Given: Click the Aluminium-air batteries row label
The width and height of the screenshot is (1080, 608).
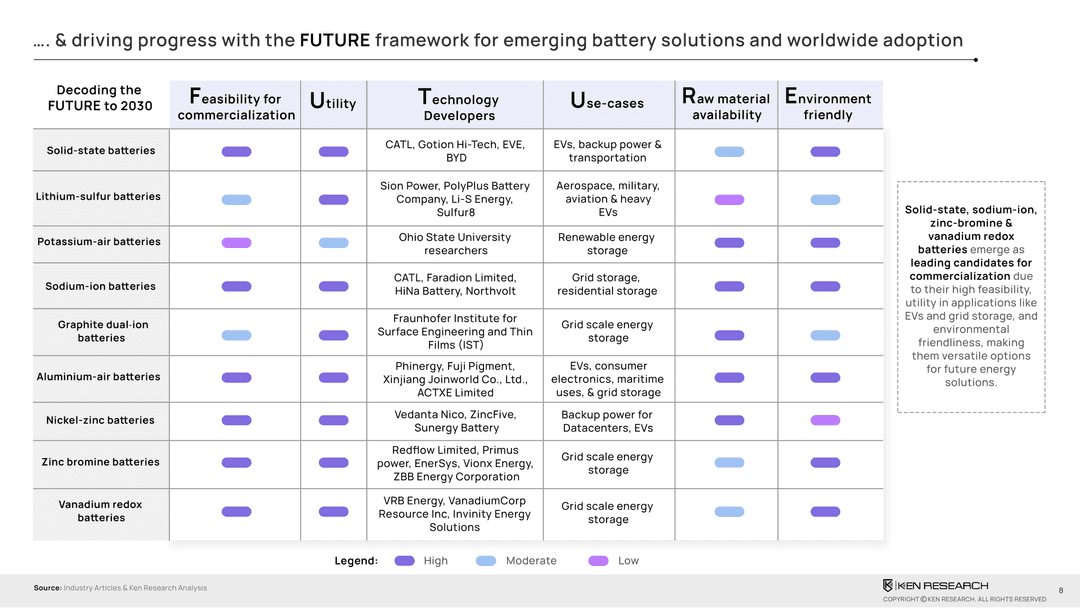Looking at the screenshot, I should [x=99, y=377].
